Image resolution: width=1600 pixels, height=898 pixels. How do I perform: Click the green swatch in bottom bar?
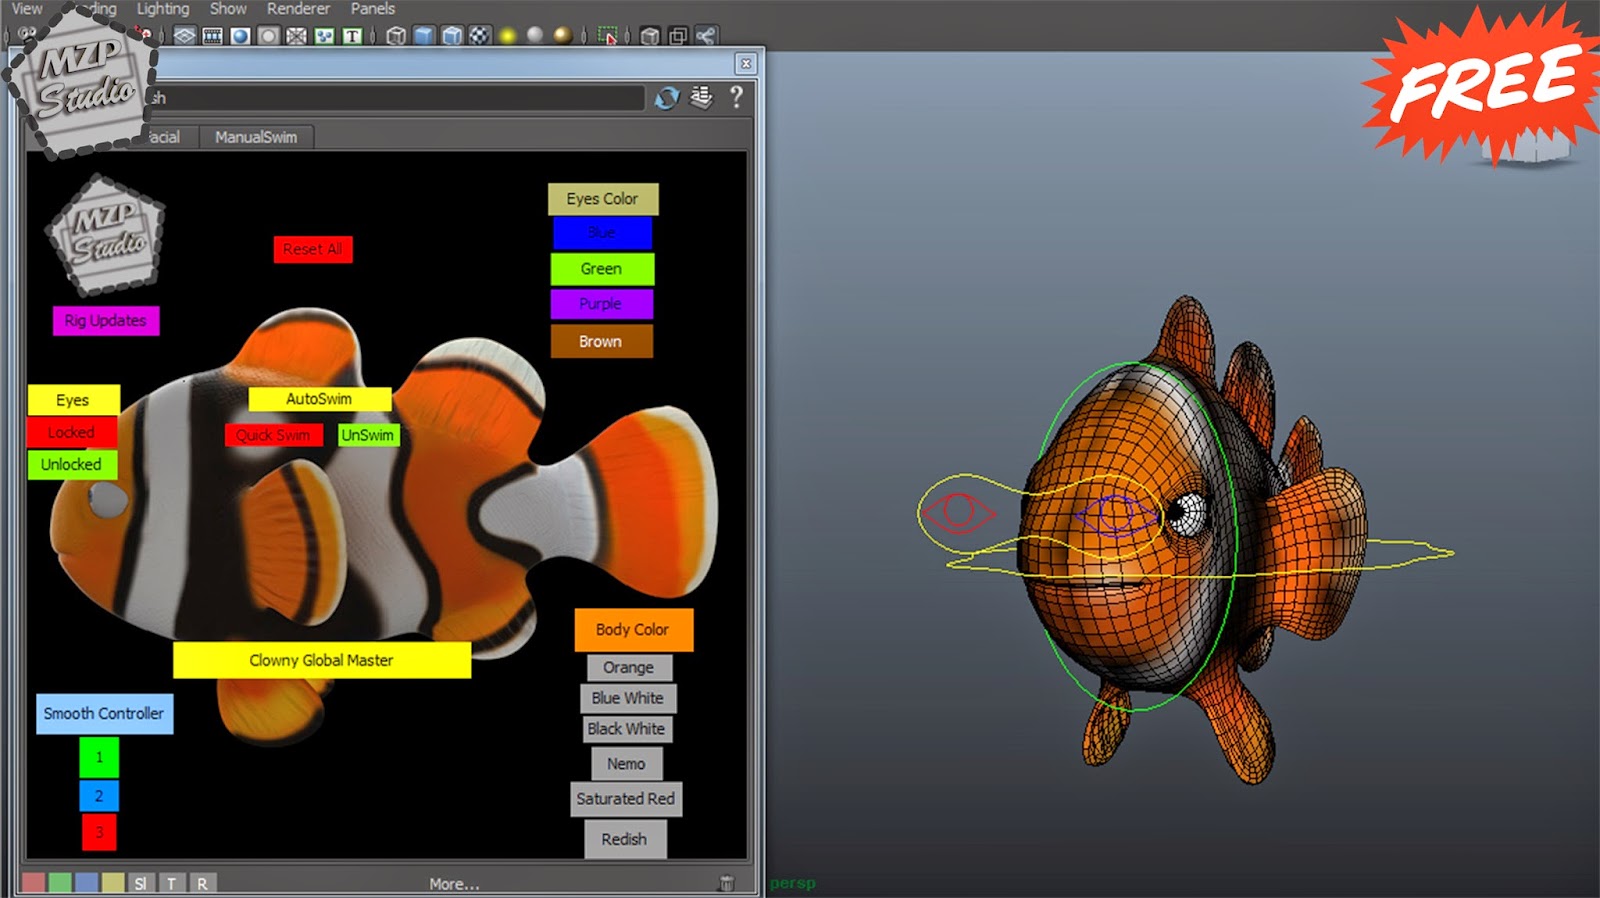(x=60, y=883)
